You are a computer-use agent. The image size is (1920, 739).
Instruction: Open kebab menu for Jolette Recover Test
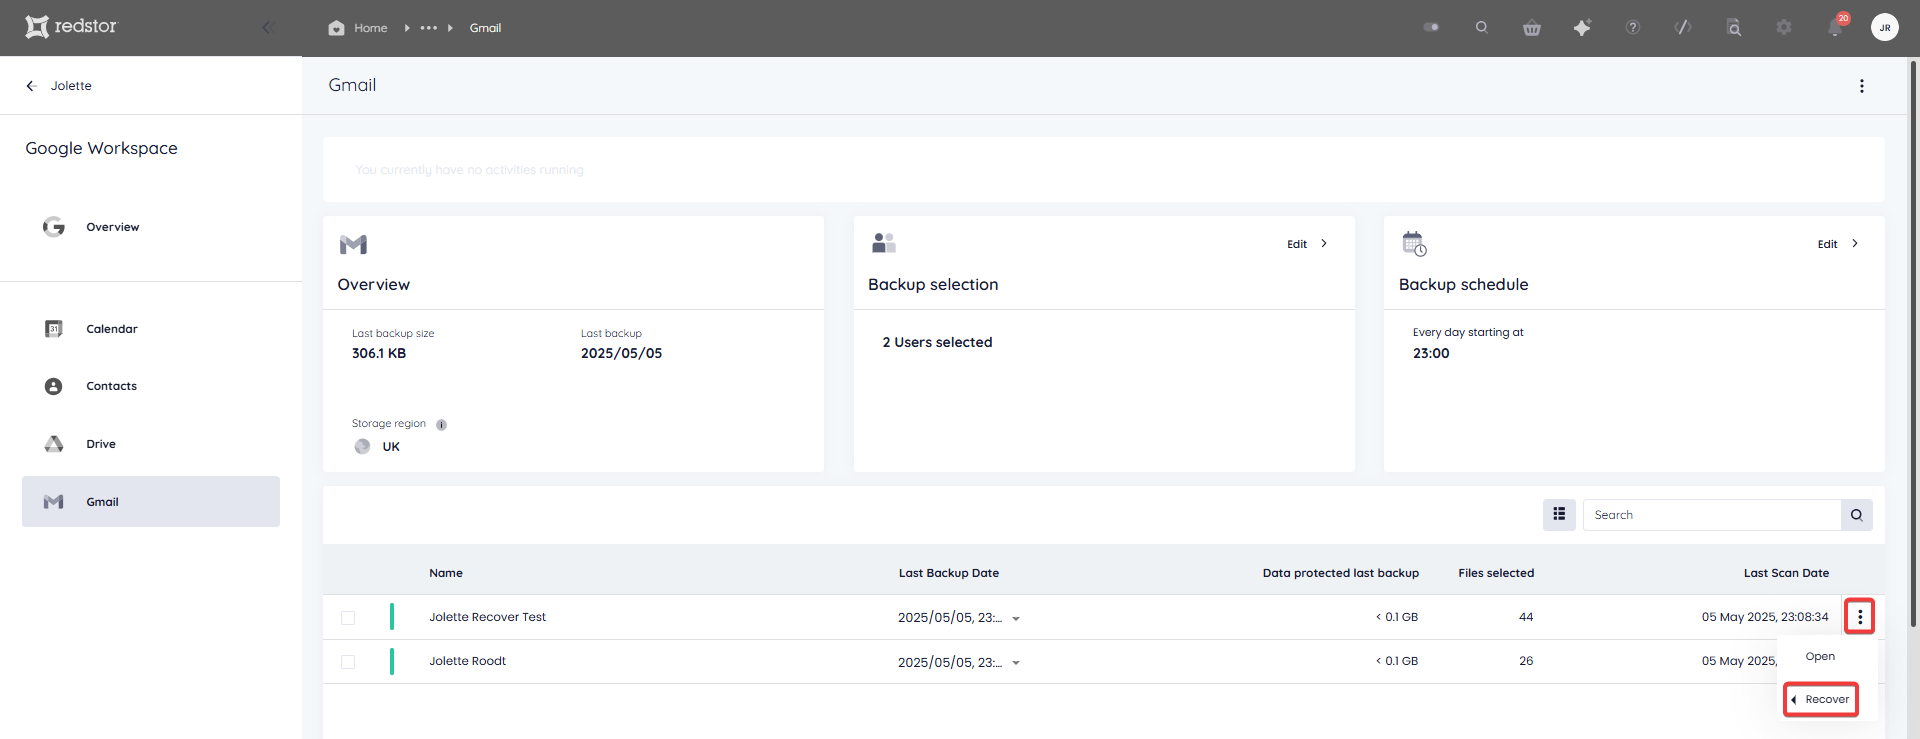1860,617
